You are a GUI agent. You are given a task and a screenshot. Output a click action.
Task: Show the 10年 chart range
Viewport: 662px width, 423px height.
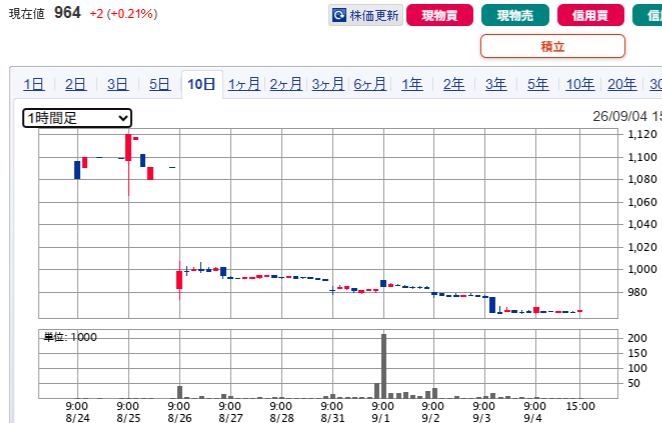580,84
